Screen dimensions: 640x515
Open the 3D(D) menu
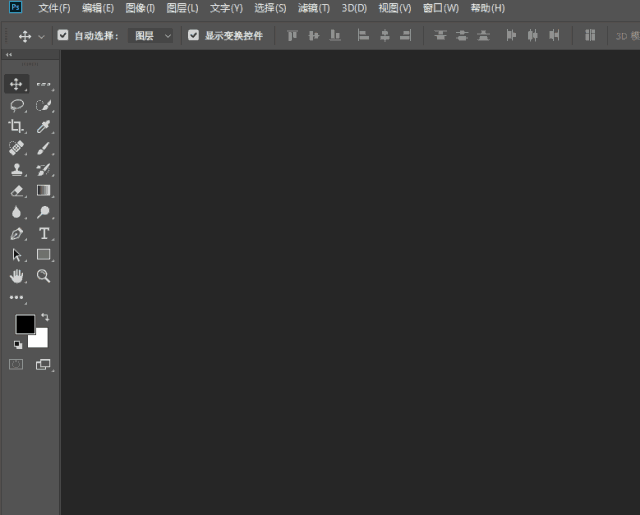[x=354, y=8]
